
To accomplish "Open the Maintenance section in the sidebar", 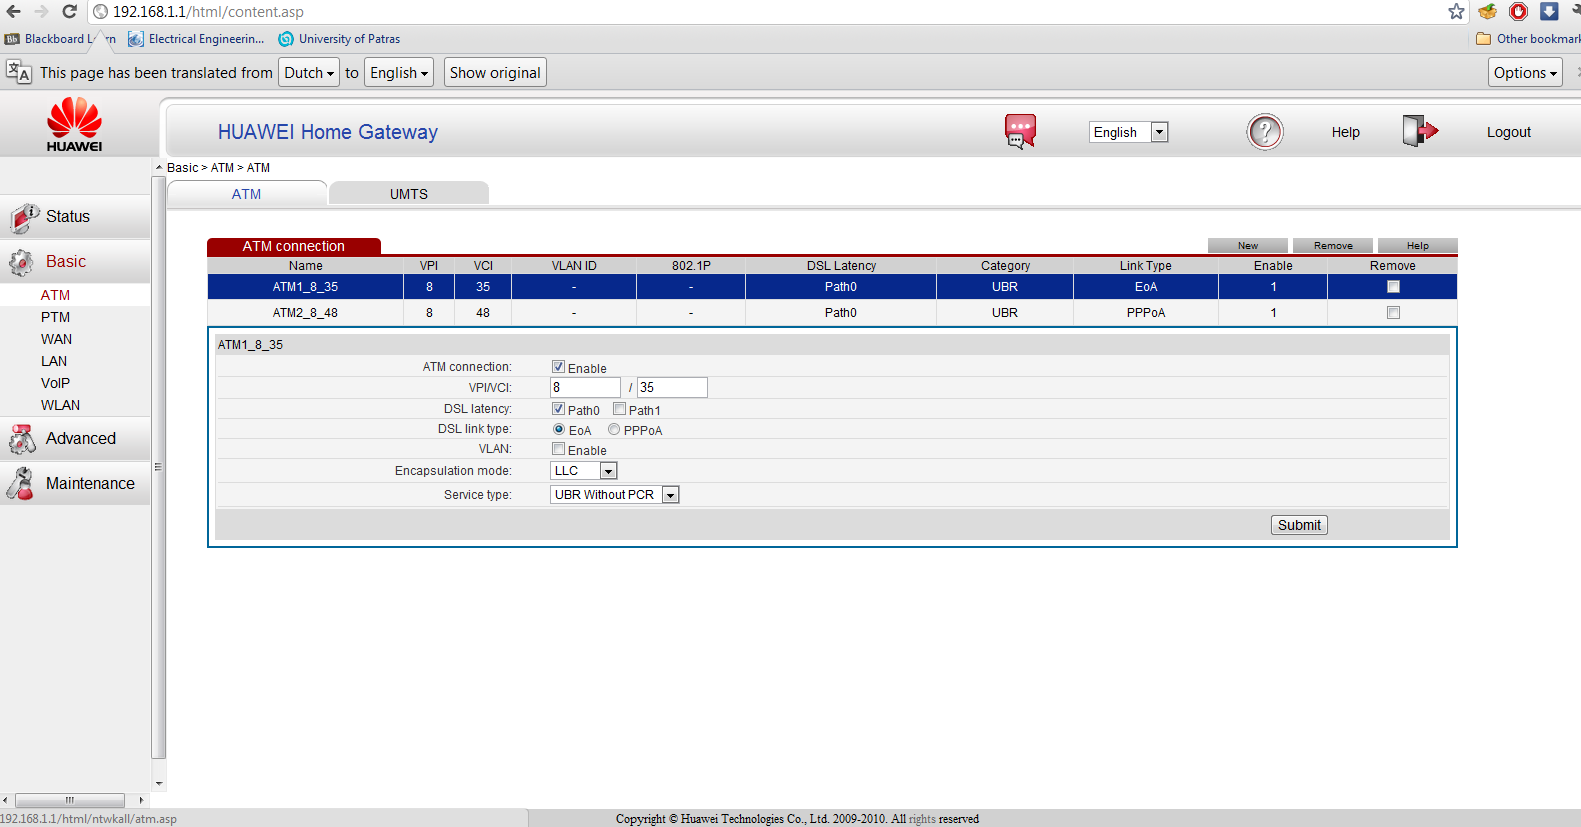I will tap(75, 483).
